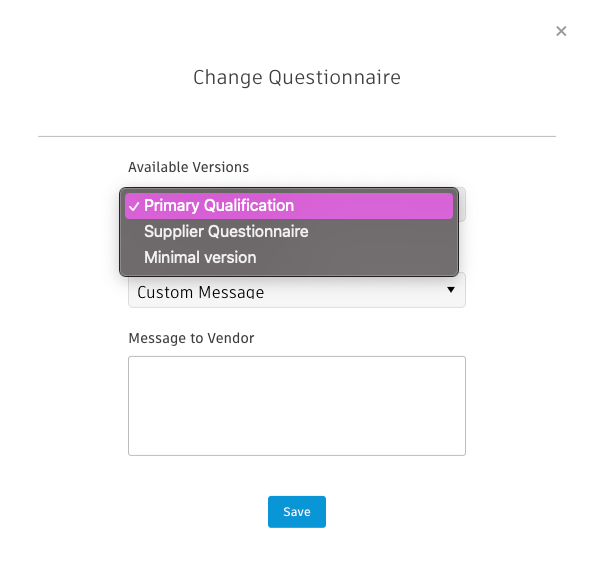Choose Supplier Questionnaire from the list
The height and width of the screenshot is (586, 594).
[289, 231]
